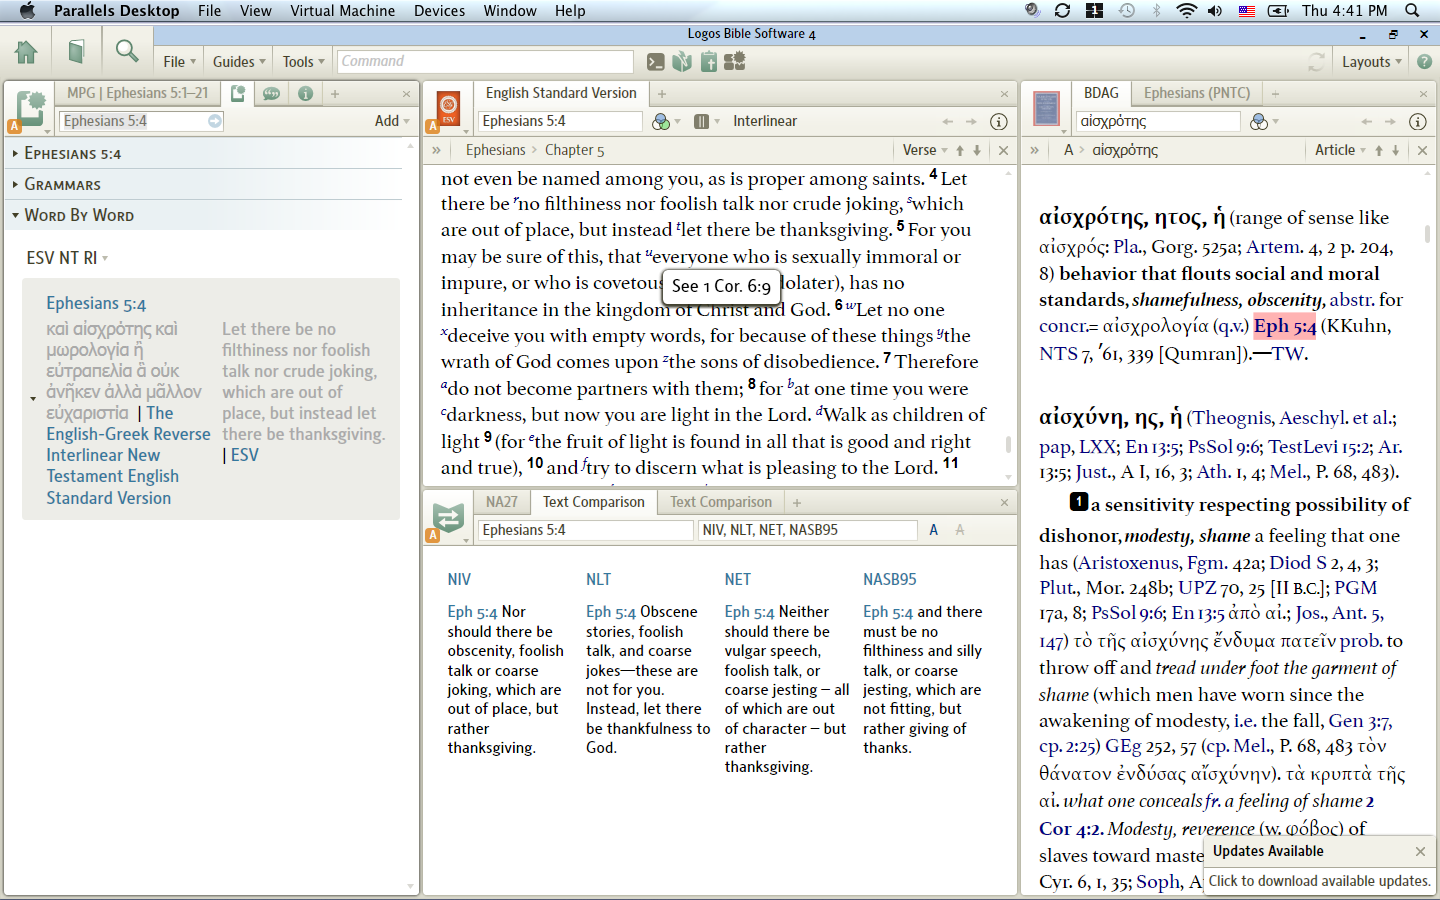Switch to the inactive Text Comparison tab

(721, 502)
